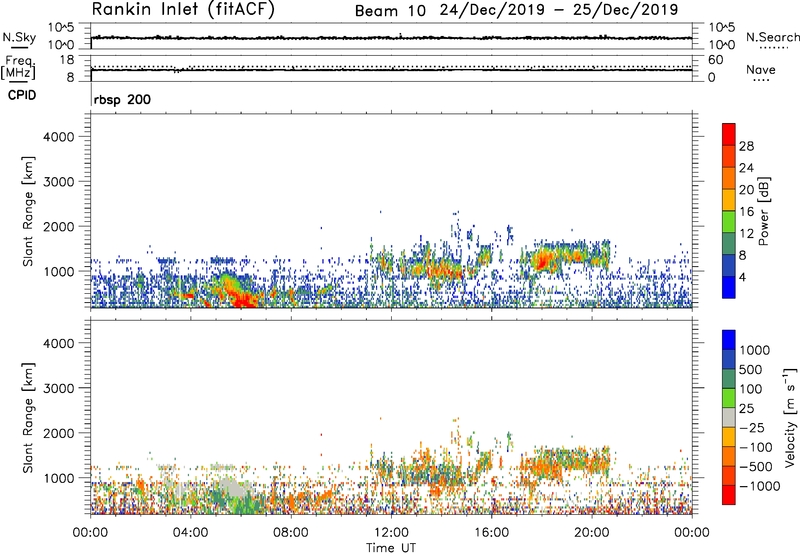This screenshot has height=554, width=800.
Task: Click the red bottom segment of Velocity colorbar
Action: [729, 495]
